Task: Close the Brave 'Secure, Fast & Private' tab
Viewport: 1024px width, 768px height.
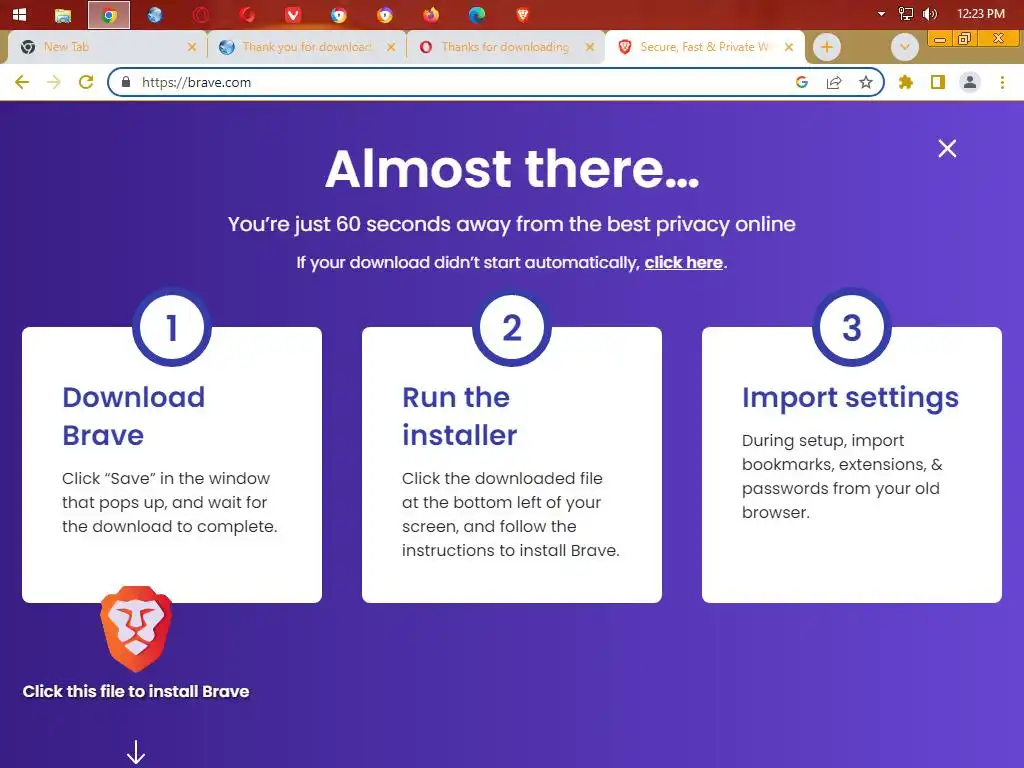Action: coord(789,47)
